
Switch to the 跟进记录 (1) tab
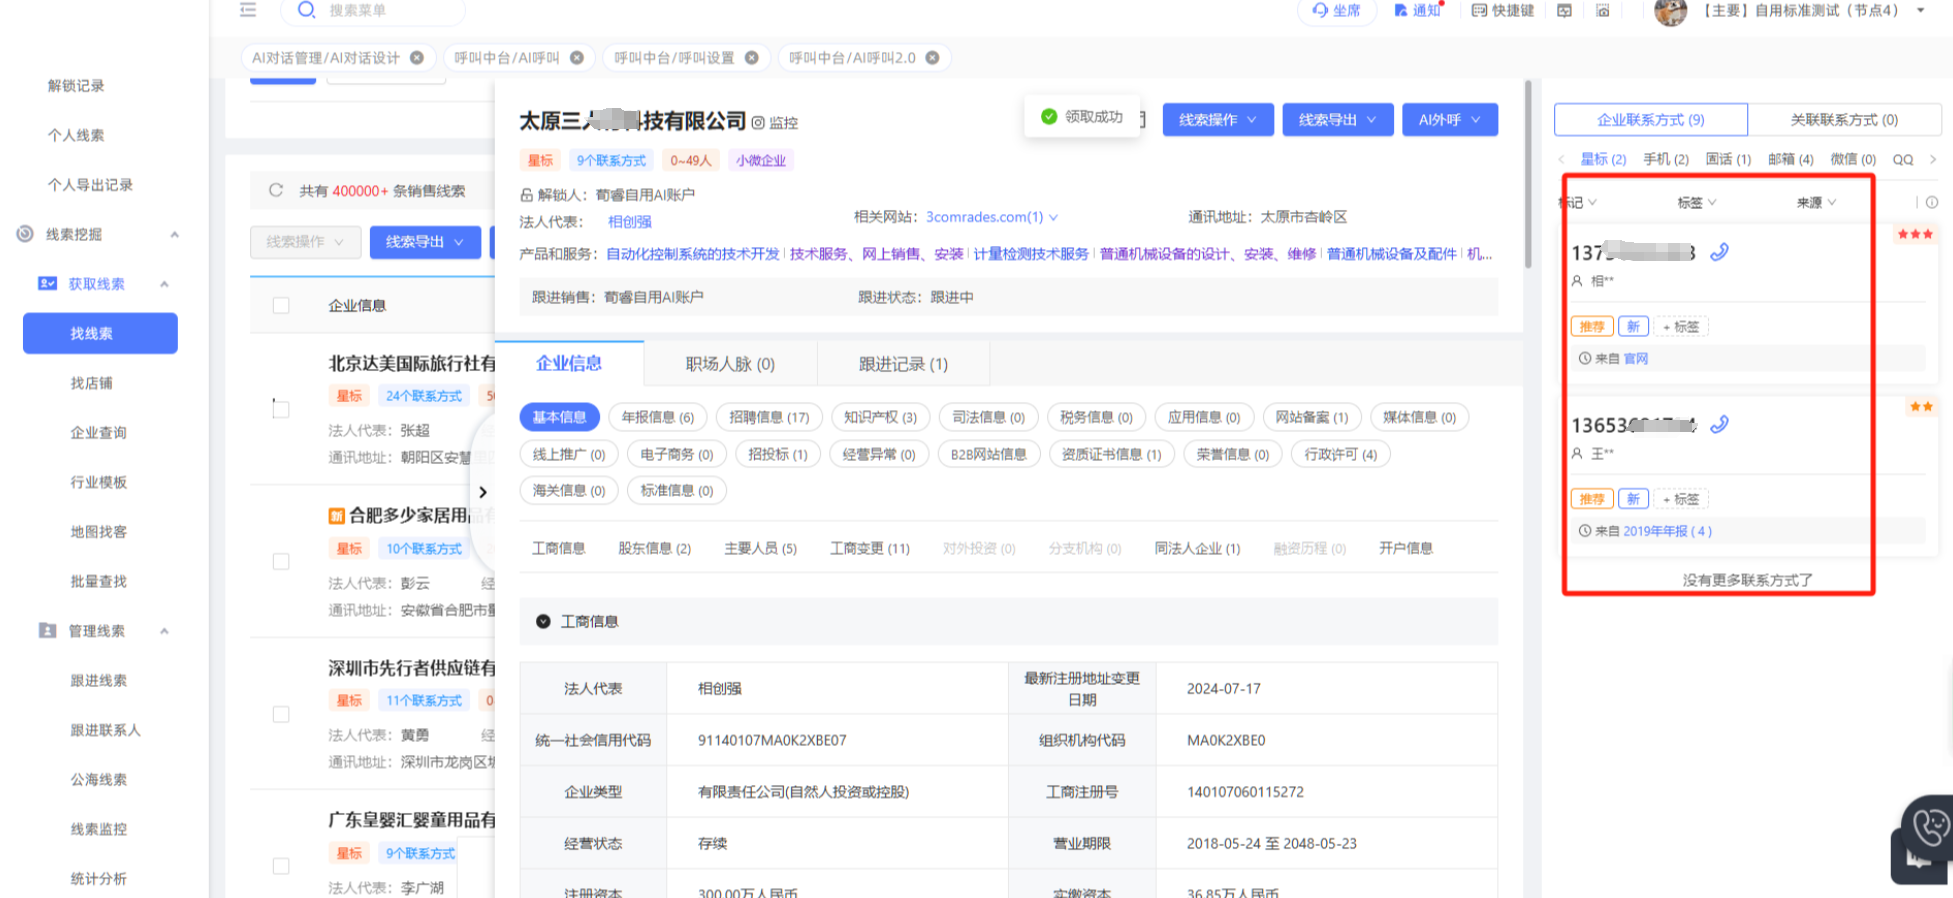(903, 364)
